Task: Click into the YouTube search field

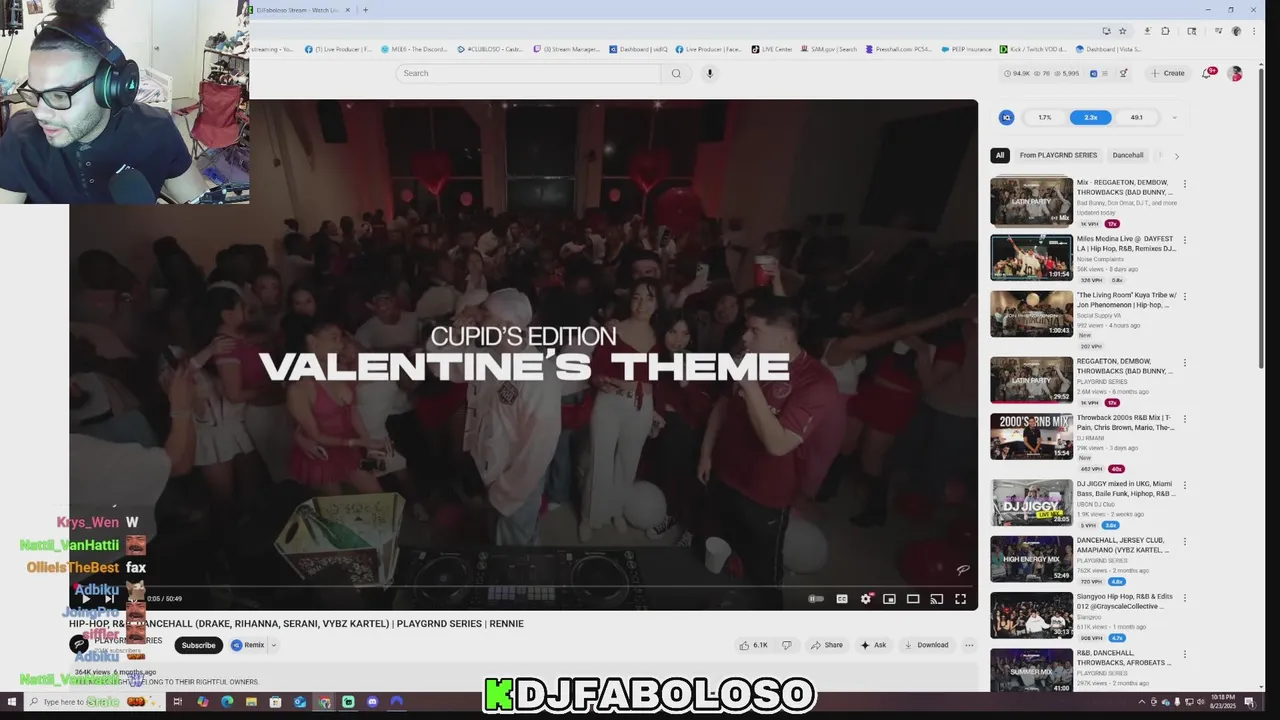Action: tap(528, 73)
